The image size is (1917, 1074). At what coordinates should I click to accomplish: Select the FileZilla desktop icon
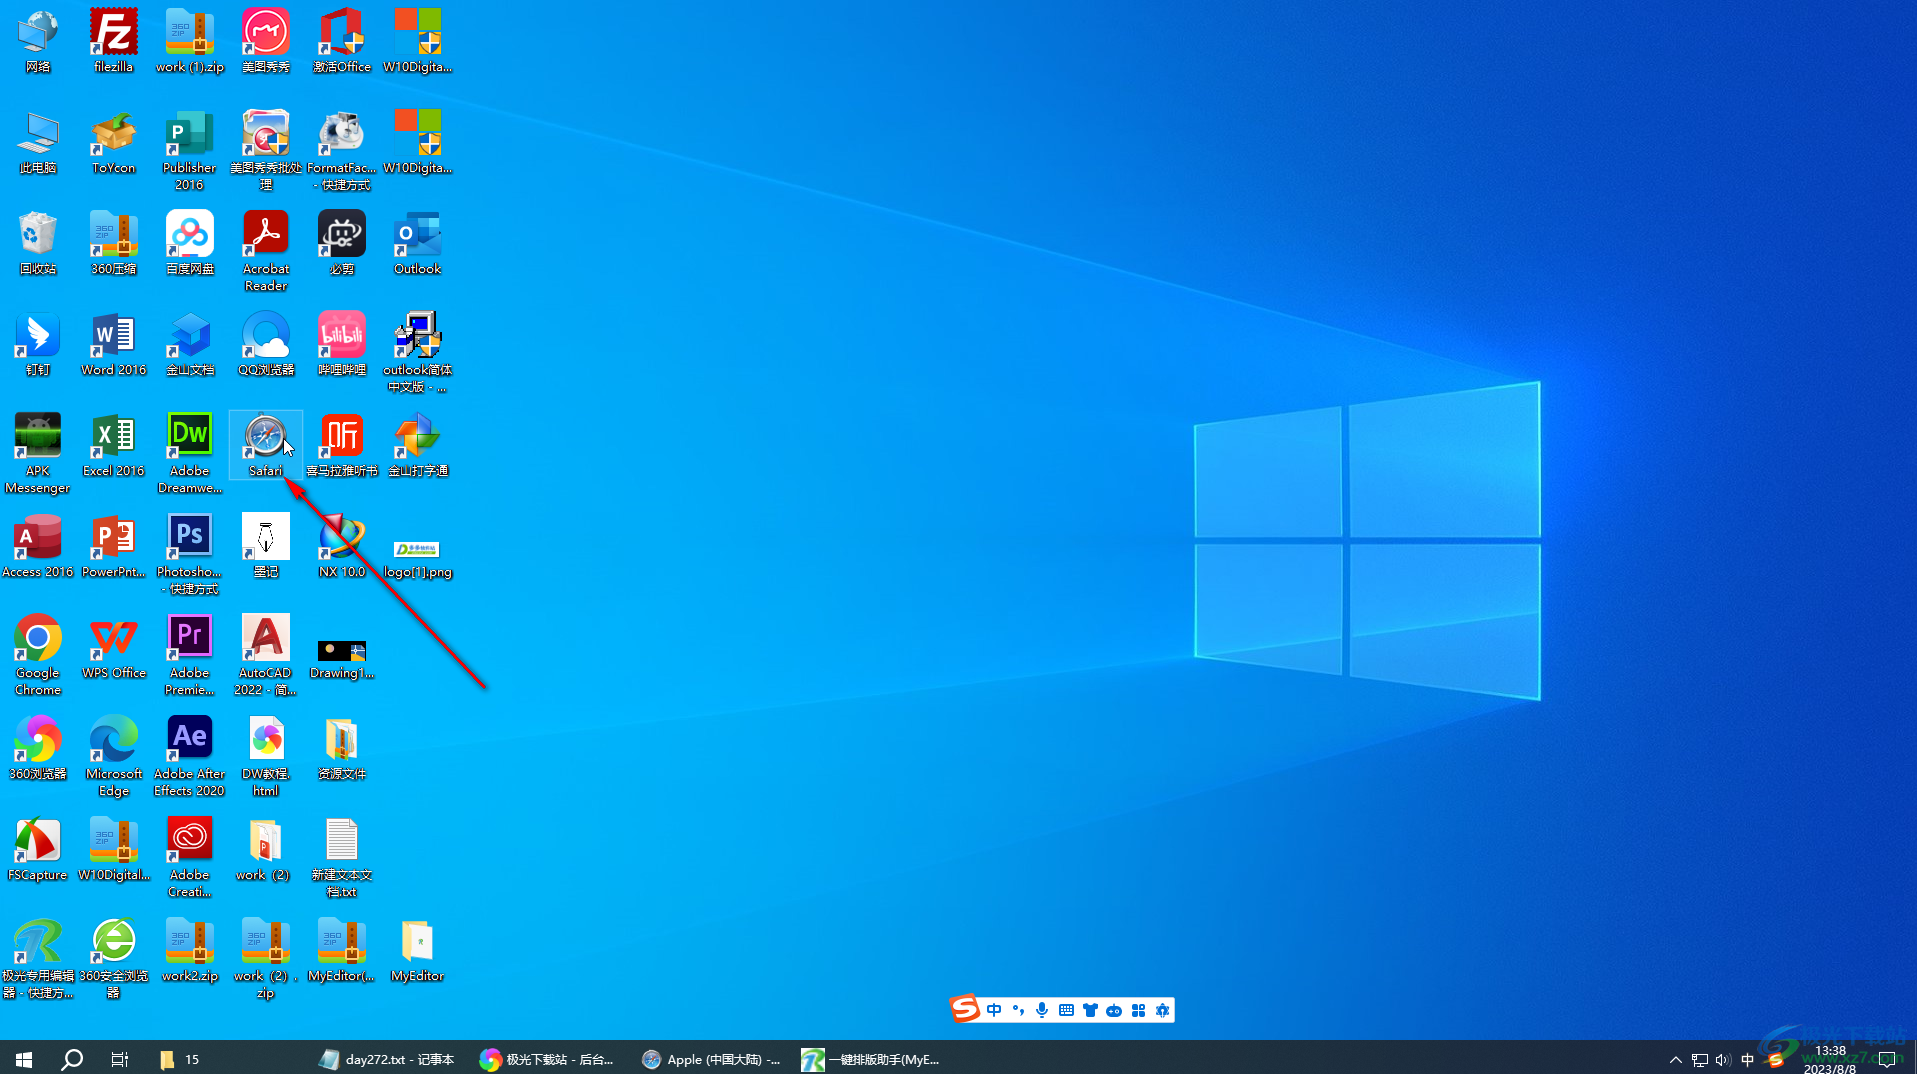click(113, 41)
